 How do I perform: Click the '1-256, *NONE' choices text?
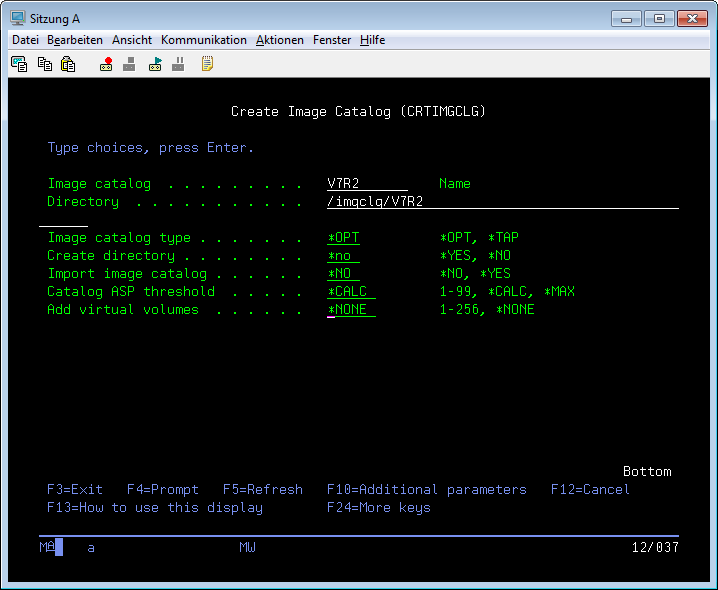pyautogui.click(x=487, y=310)
